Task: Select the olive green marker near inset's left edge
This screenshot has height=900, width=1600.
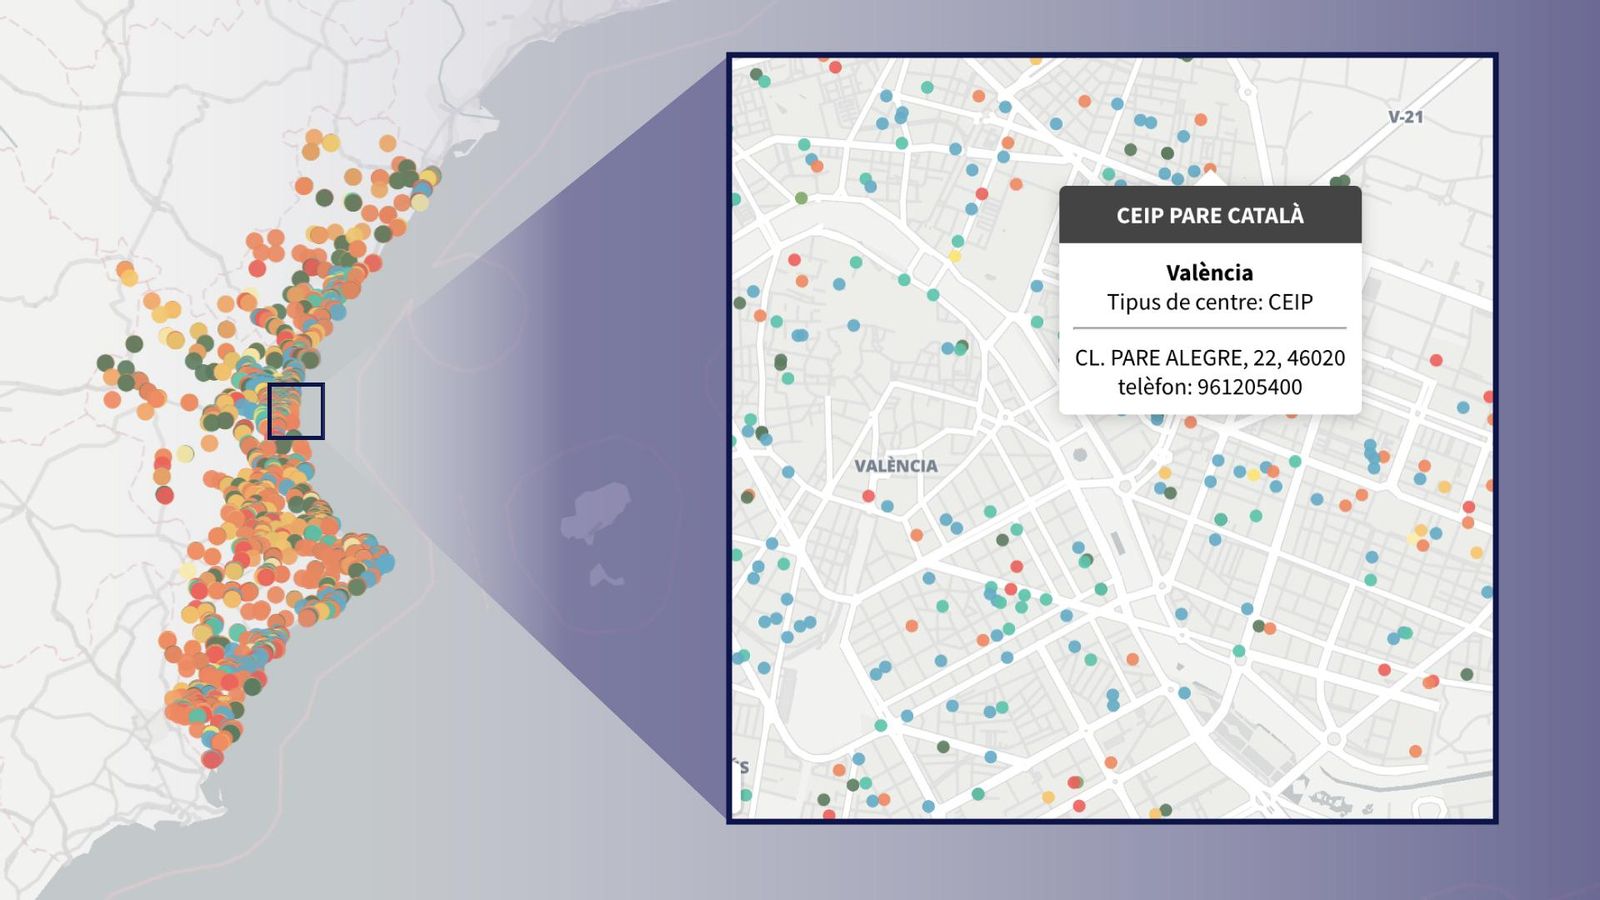Action: tap(801, 198)
